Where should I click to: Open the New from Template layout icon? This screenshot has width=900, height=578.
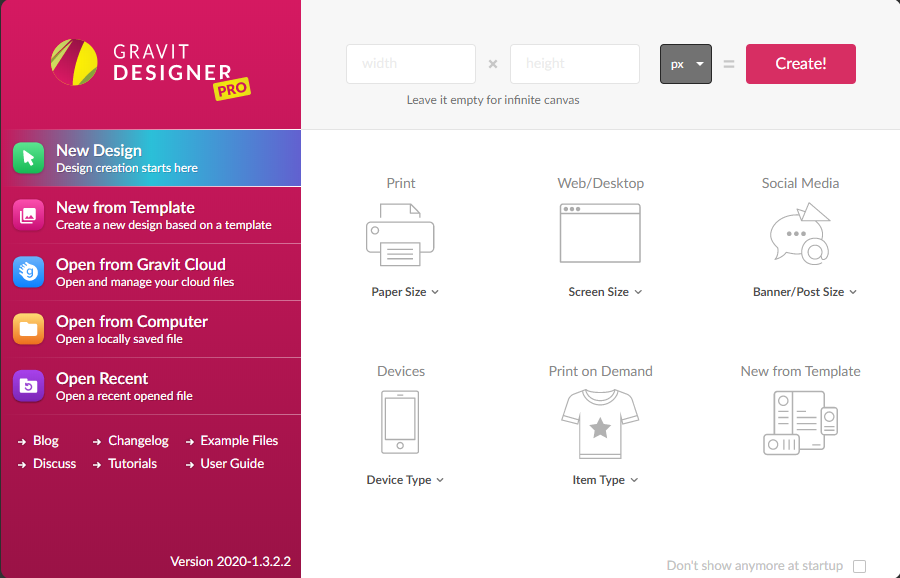800,422
